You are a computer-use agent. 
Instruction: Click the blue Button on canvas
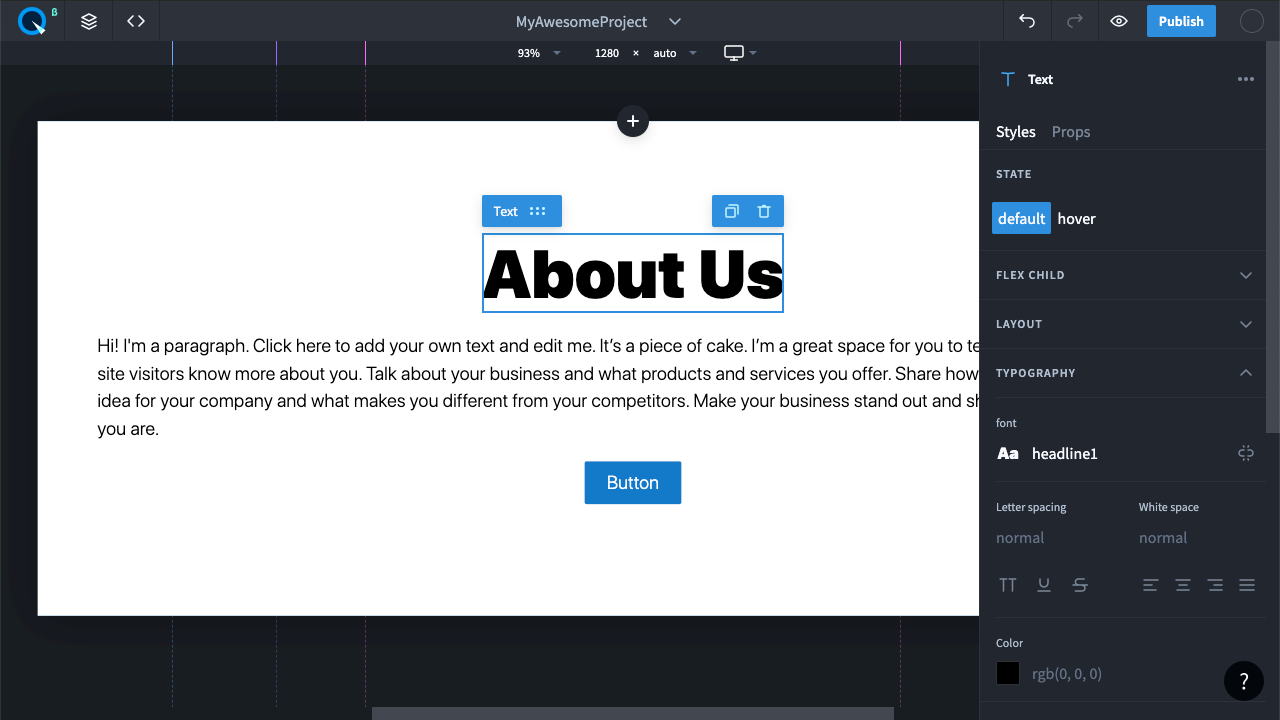(x=632, y=482)
